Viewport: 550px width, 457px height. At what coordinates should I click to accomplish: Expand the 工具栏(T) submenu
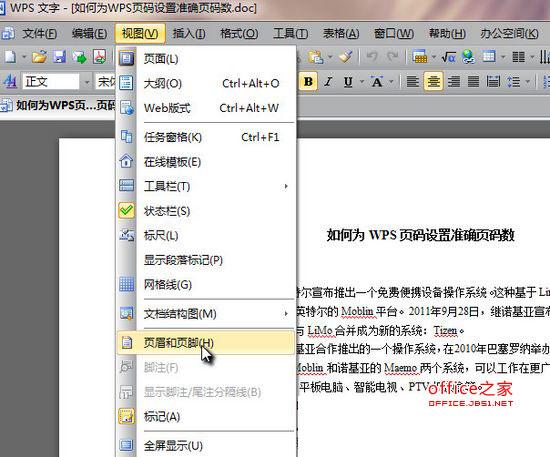(x=207, y=186)
